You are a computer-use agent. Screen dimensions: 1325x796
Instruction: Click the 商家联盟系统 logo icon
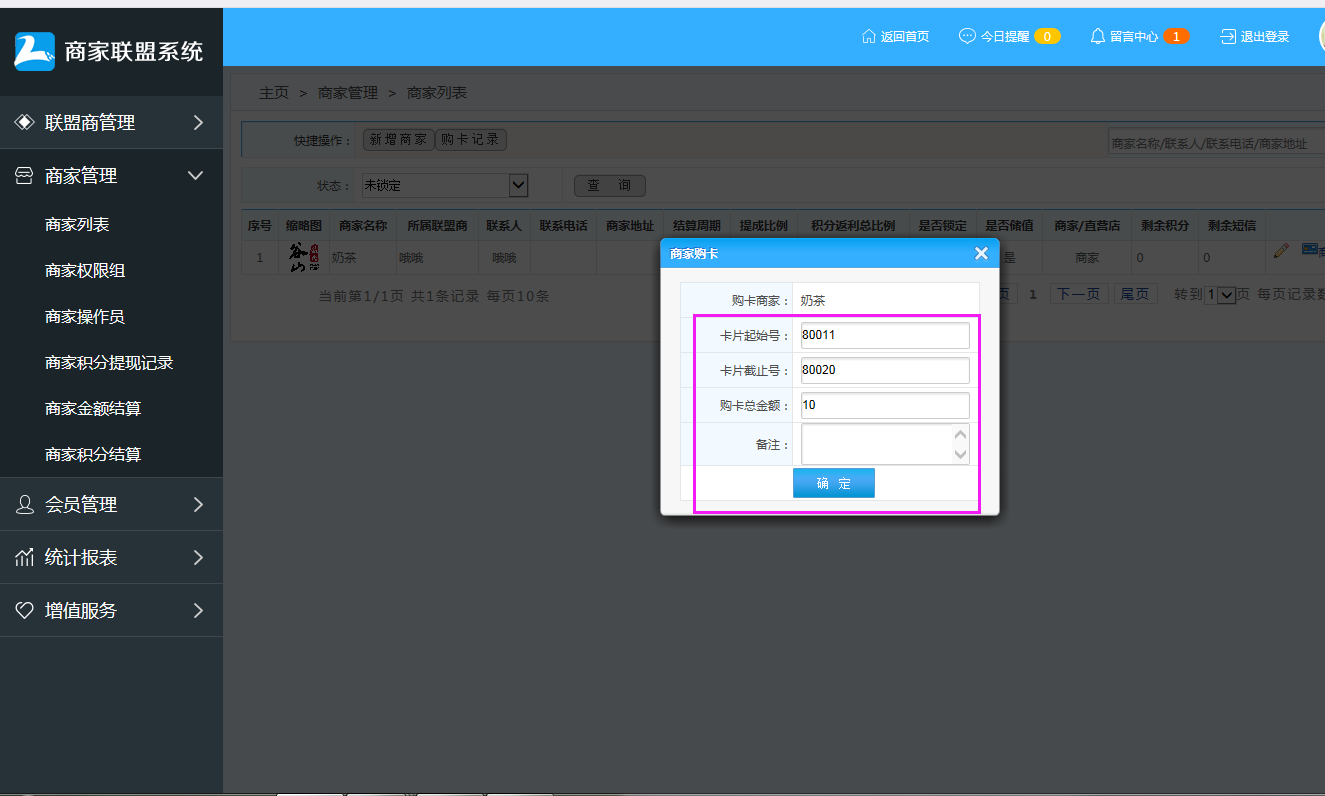click(34, 51)
